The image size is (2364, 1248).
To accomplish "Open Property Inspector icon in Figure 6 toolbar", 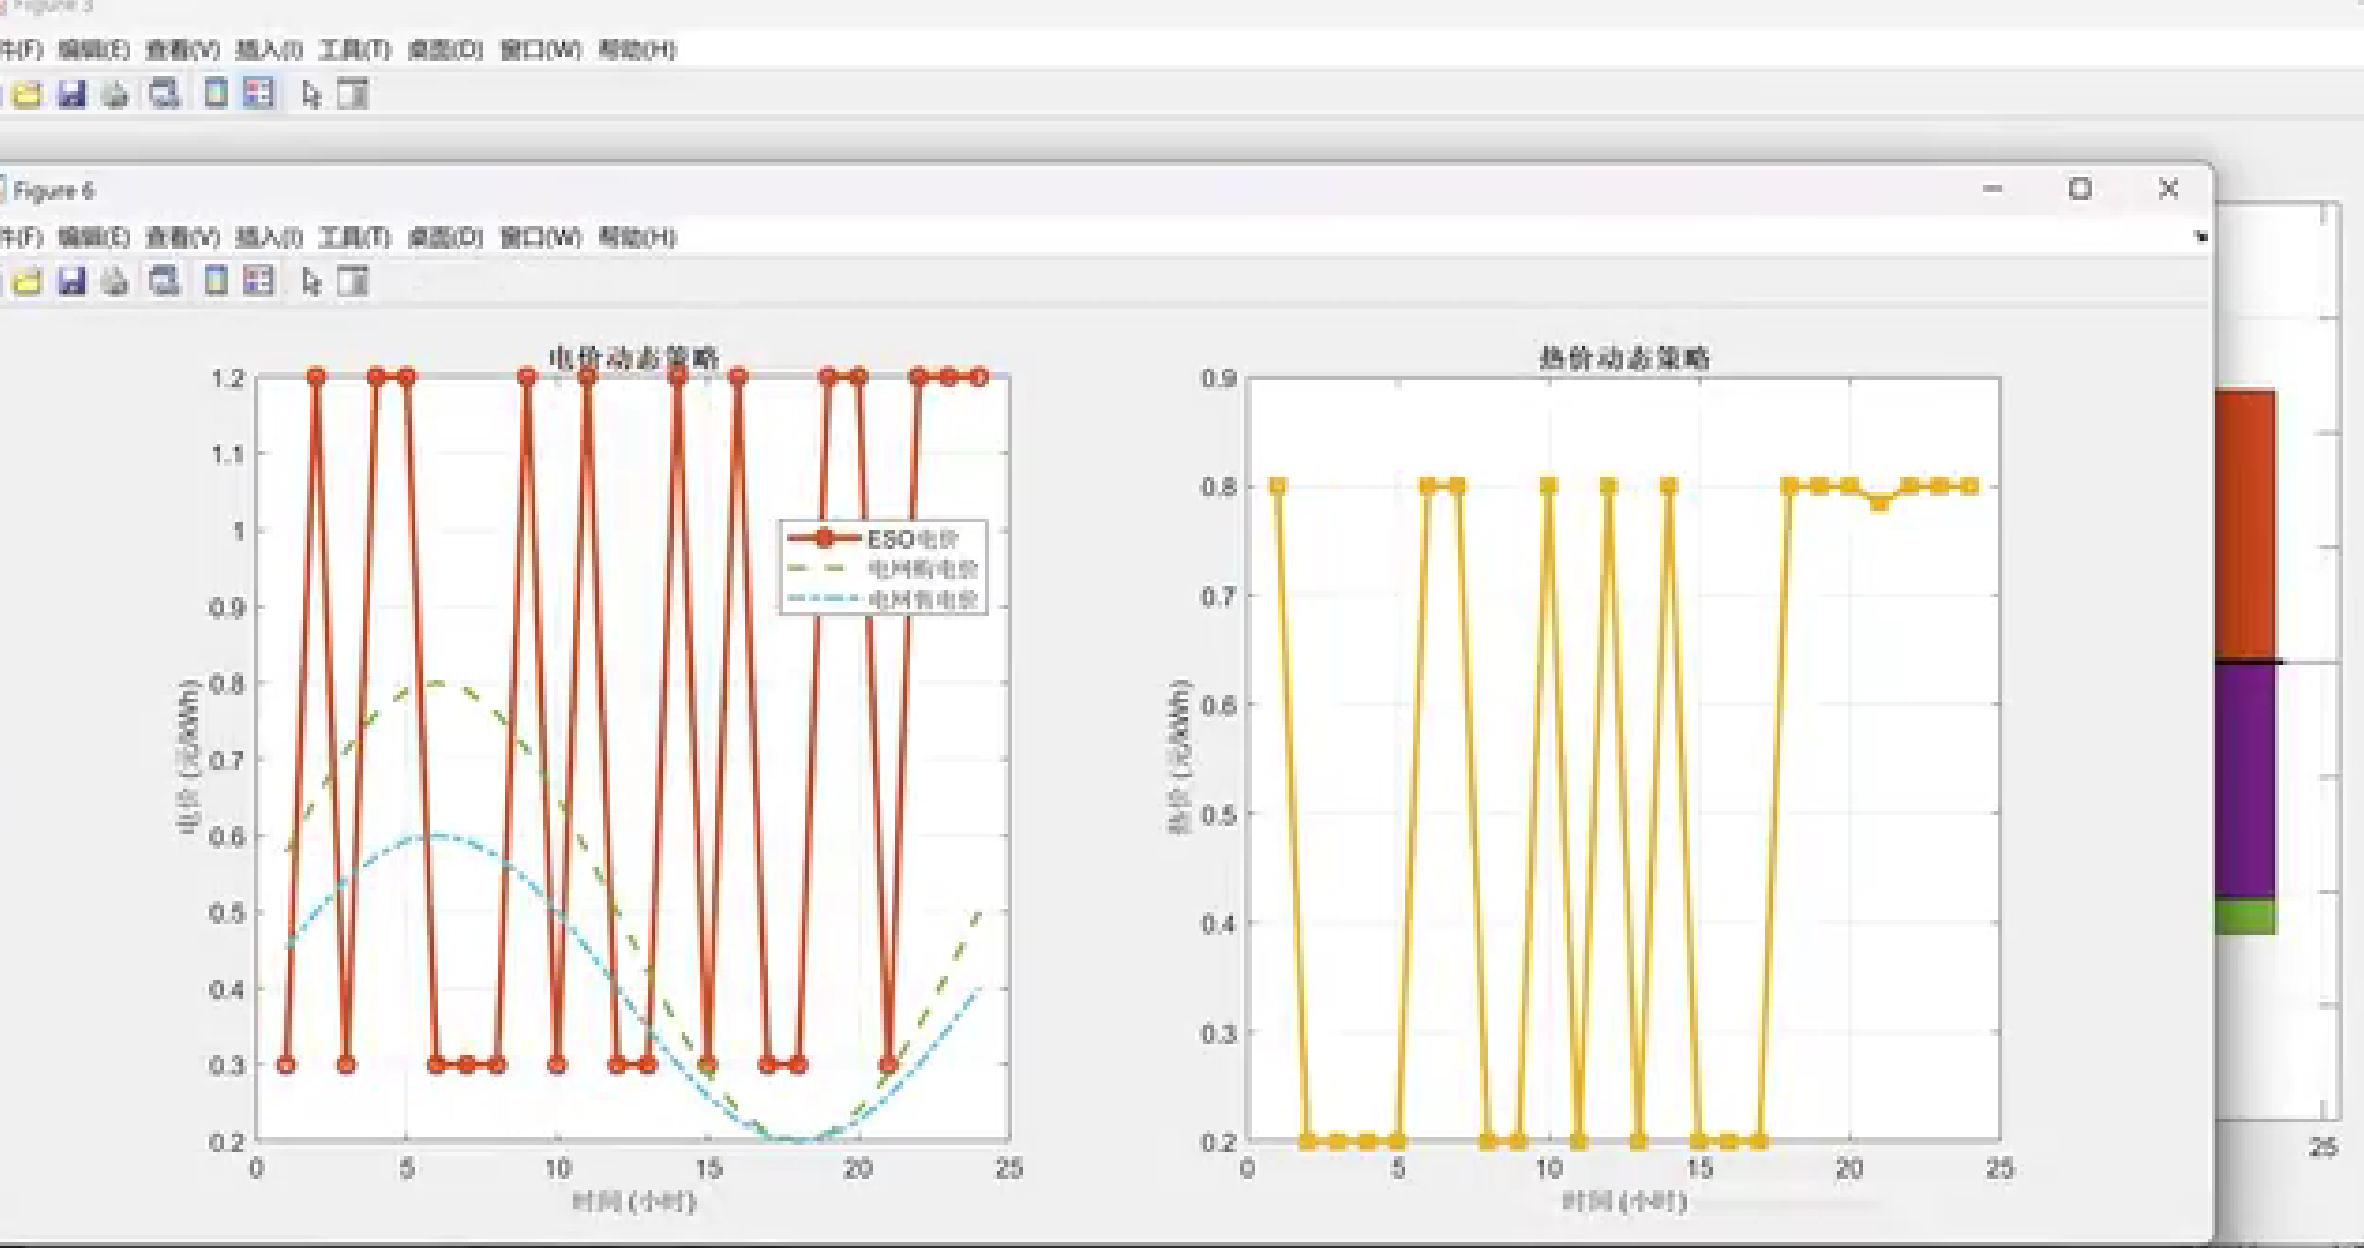I will point(353,282).
